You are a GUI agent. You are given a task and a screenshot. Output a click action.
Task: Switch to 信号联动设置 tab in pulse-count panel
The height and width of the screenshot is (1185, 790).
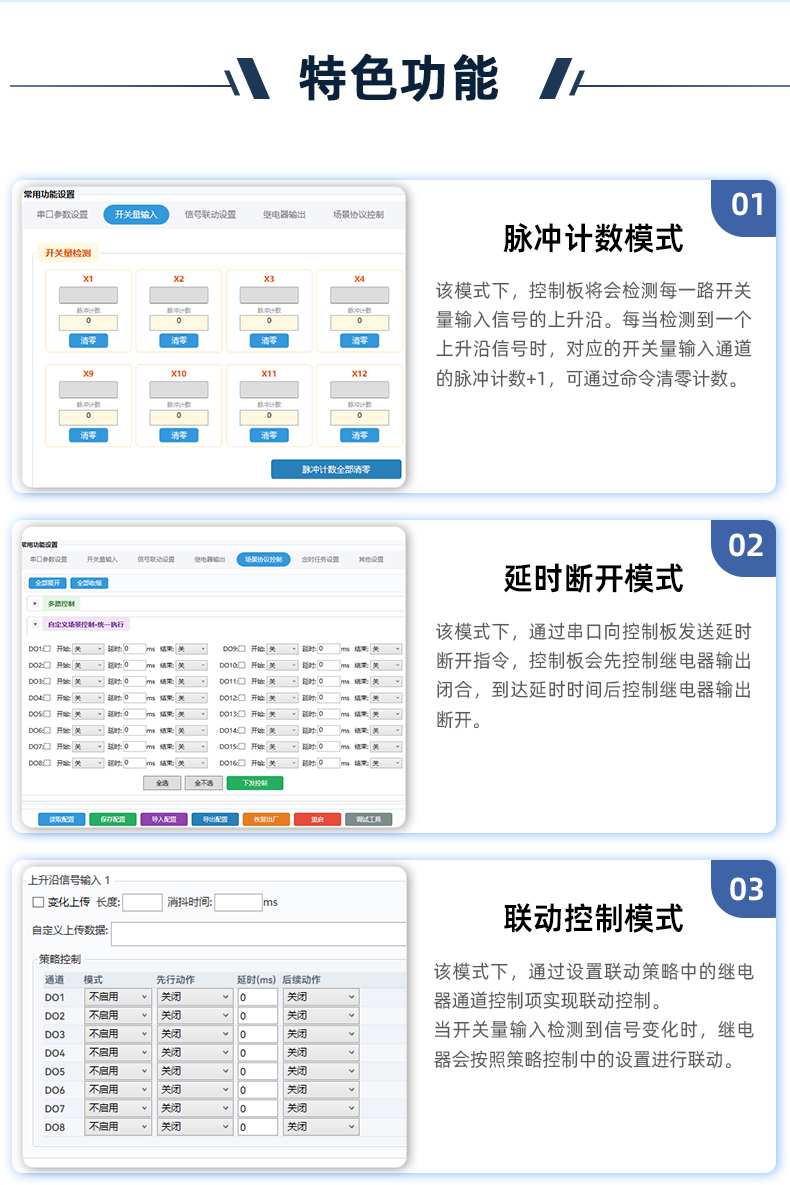(210, 215)
